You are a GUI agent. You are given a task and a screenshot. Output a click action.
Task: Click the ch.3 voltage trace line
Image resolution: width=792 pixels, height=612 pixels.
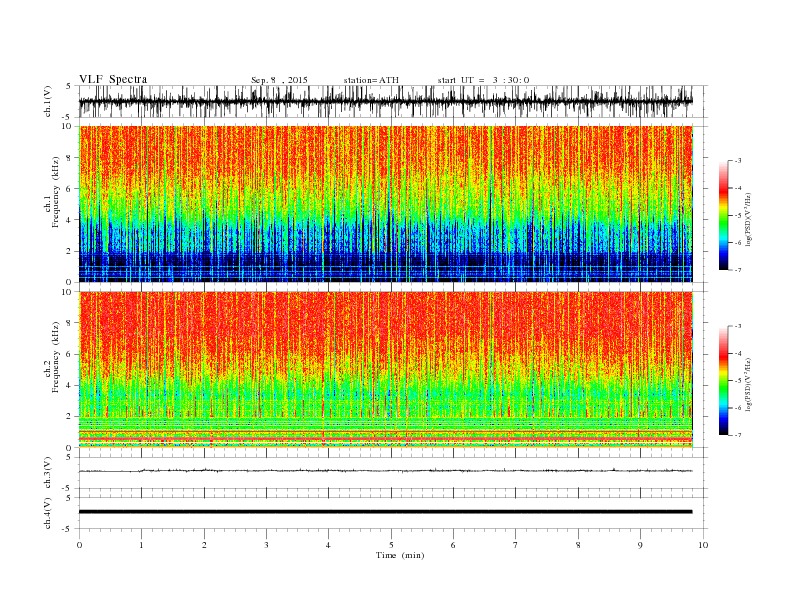tap(385, 471)
